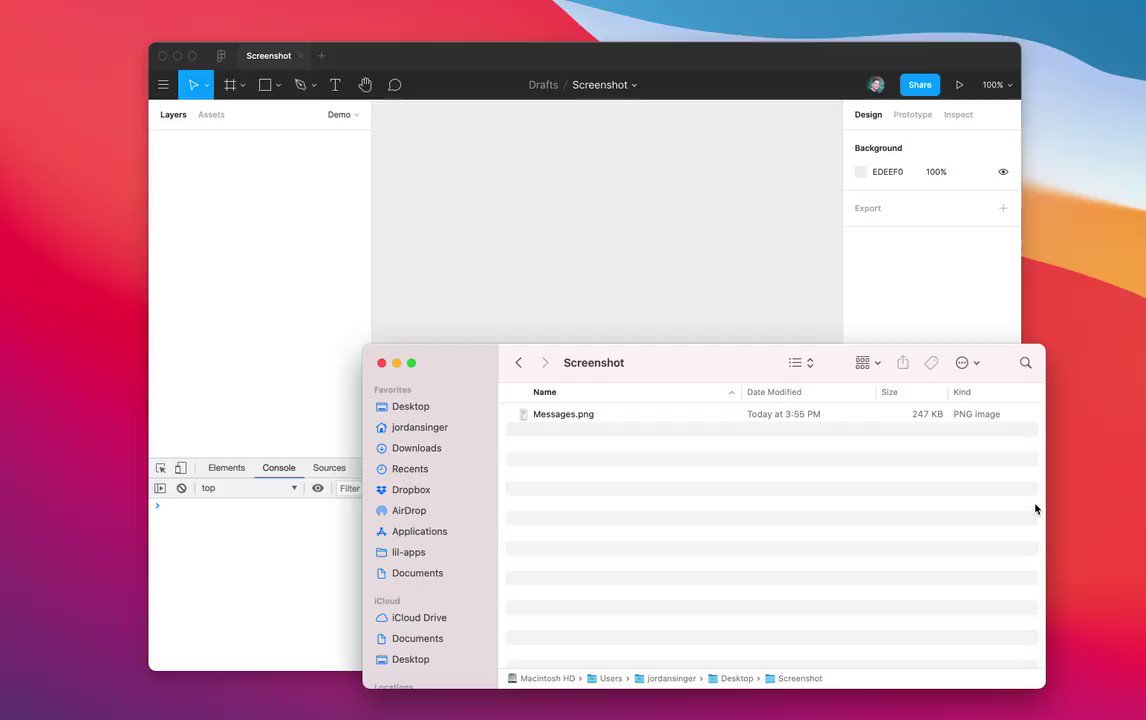Open the 100% zoom dropdown in Figma
Image resolution: width=1146 pixels, height=720 pixels.
click(x=997, y=85)
